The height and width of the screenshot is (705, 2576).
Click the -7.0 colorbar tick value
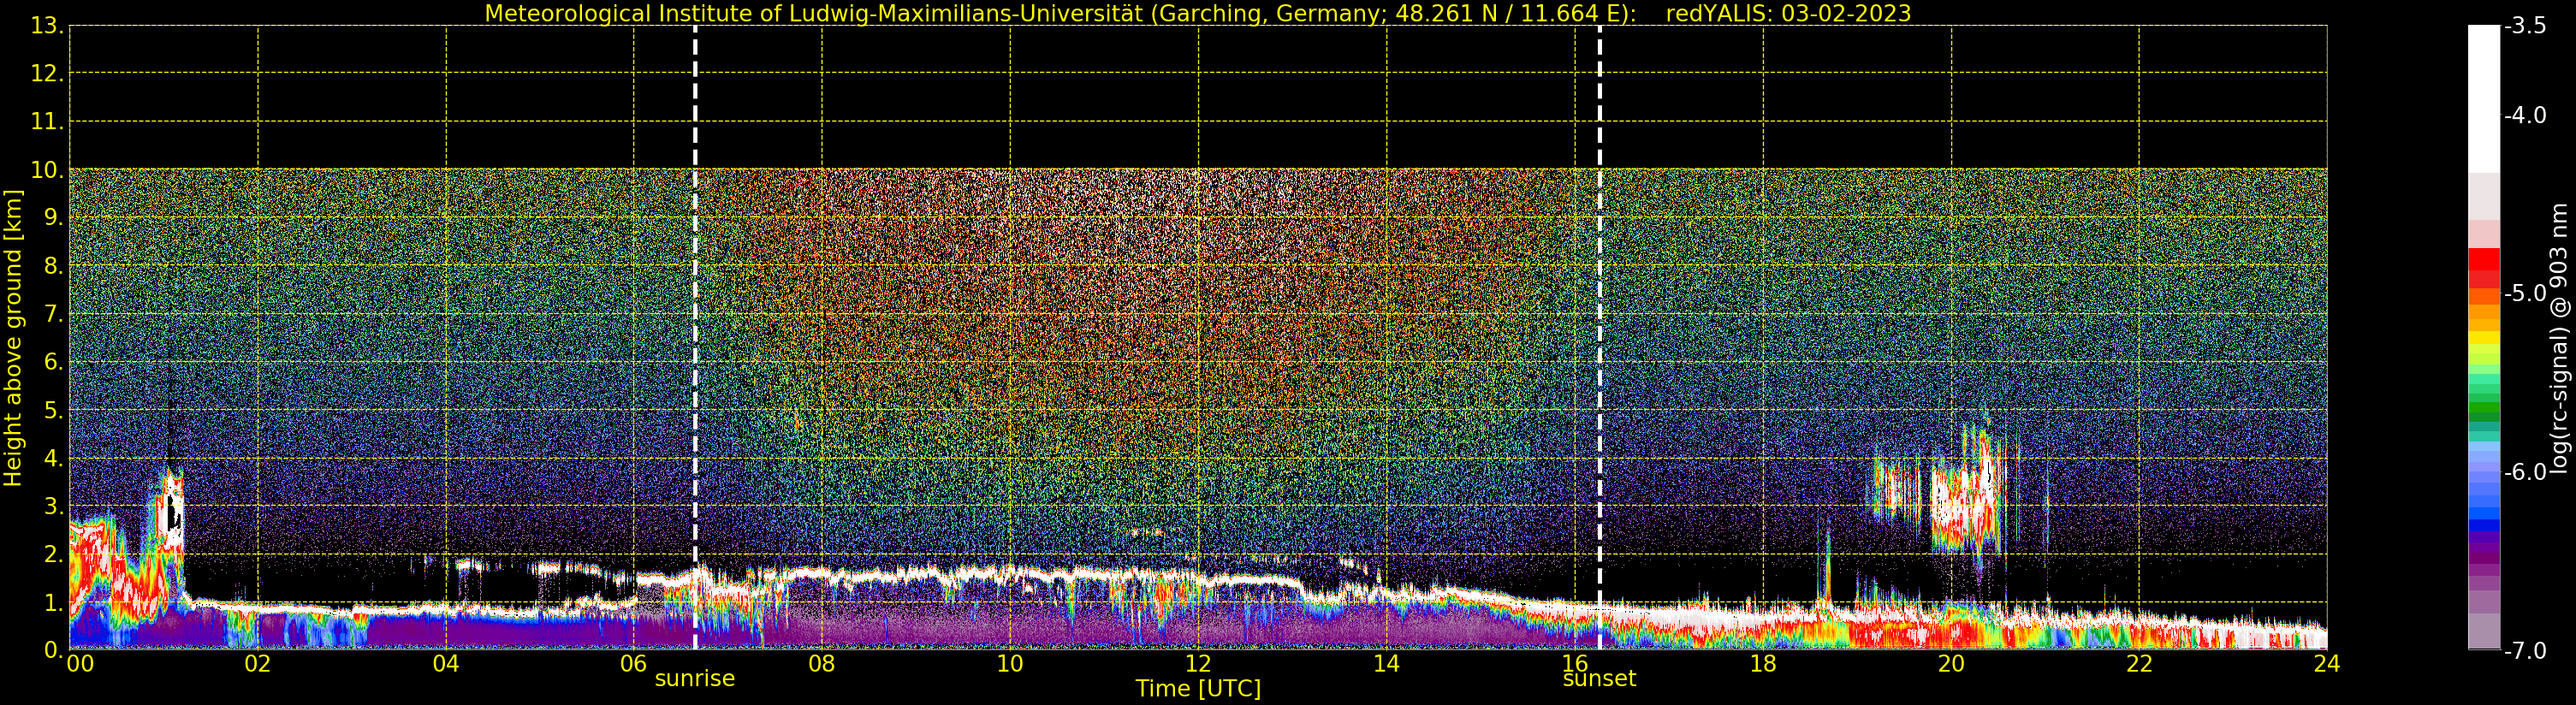2525,651
